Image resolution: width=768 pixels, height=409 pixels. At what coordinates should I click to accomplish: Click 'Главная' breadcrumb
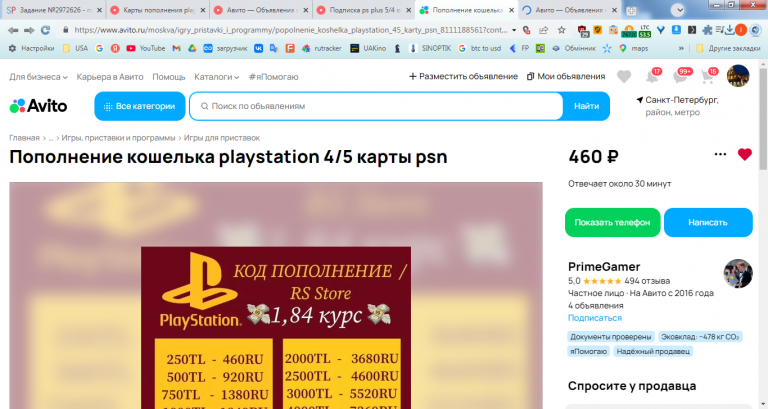click(24, 138)
